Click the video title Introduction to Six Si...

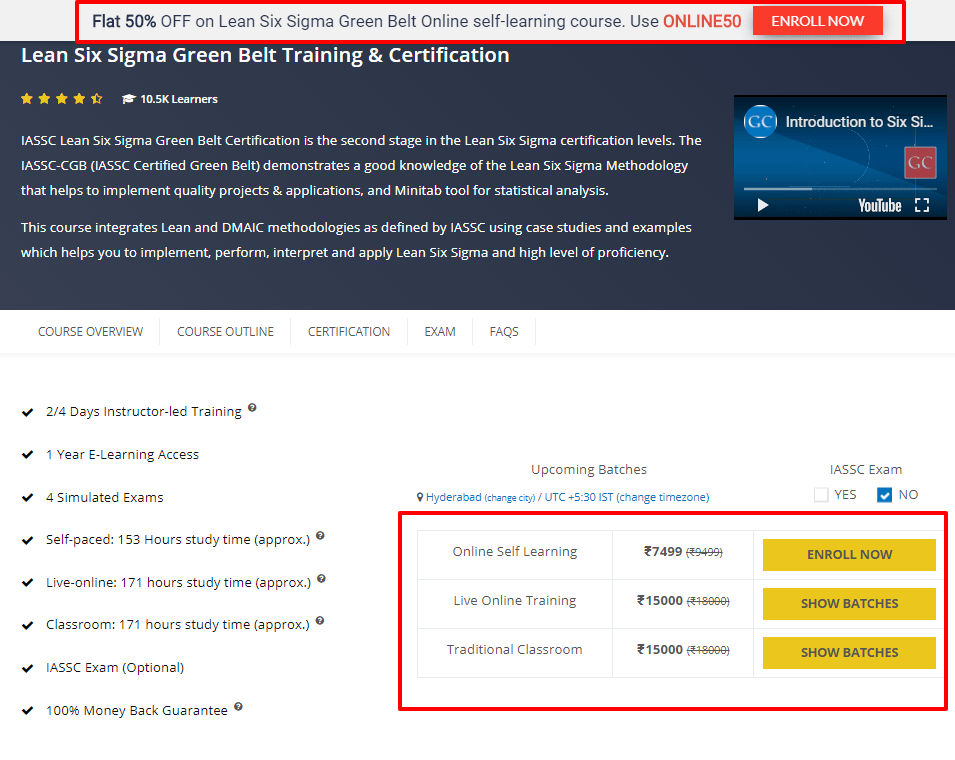[859, 122]
